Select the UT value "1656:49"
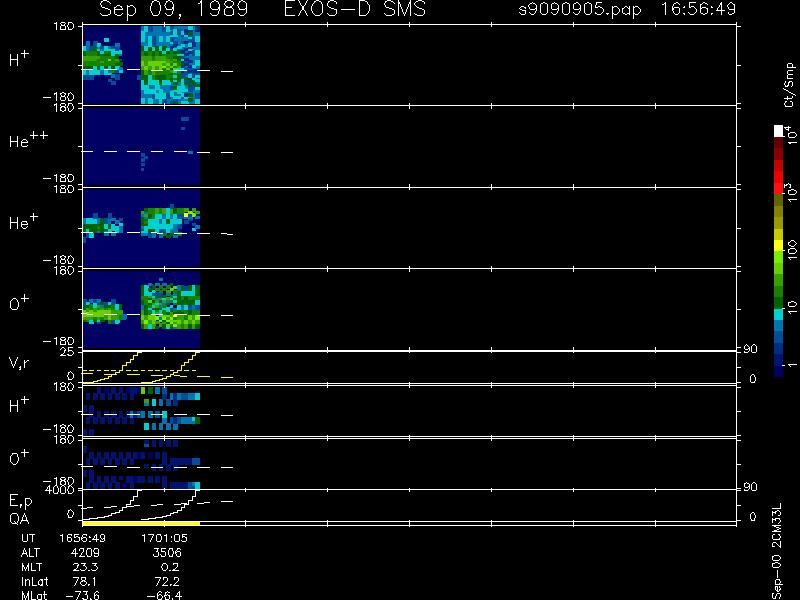Image resolution: width=800 pixels, height=600 pixels. point(83,538)
